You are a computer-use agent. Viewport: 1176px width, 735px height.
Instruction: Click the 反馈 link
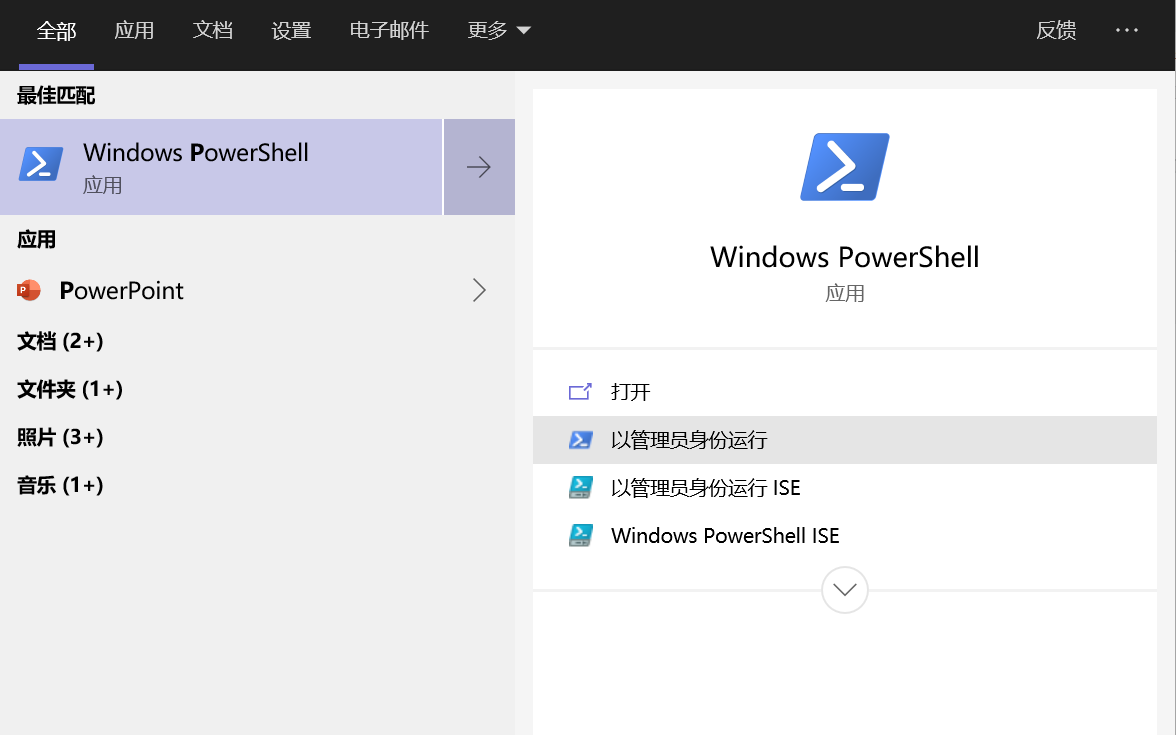(1056, 30)
